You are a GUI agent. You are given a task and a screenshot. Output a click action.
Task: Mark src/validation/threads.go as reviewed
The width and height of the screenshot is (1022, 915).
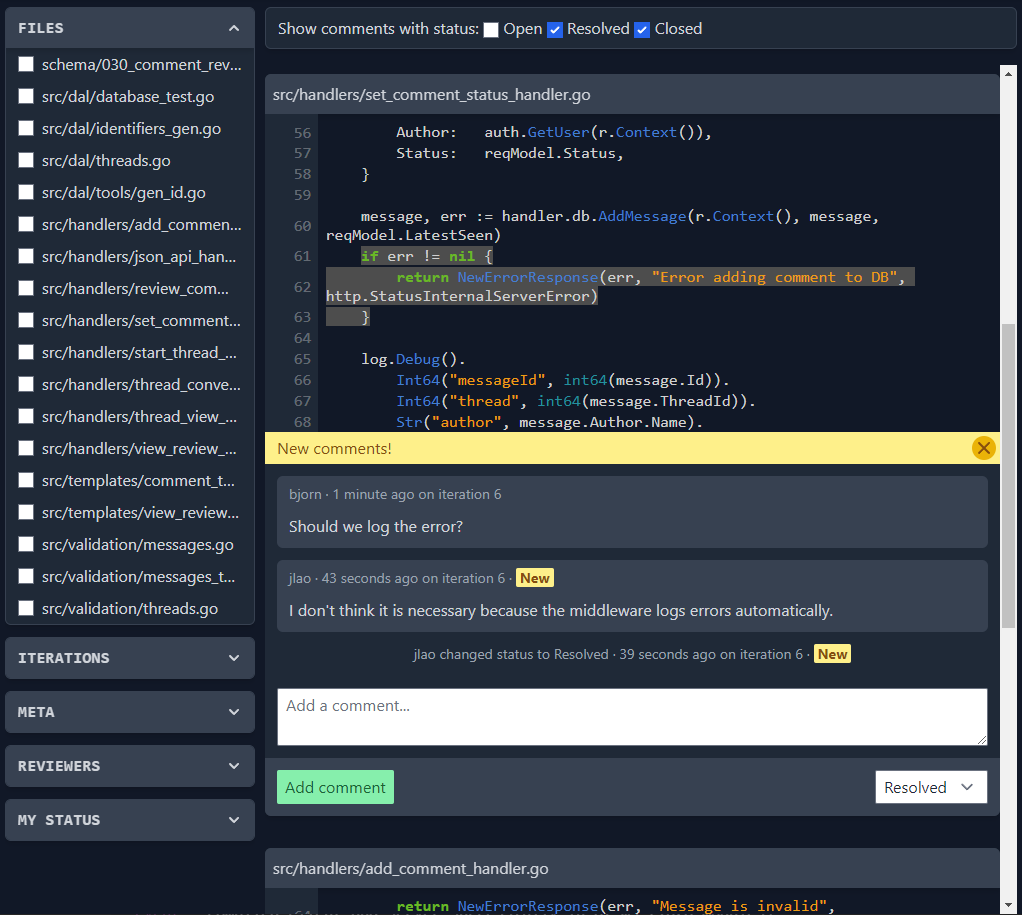point(25,608)
